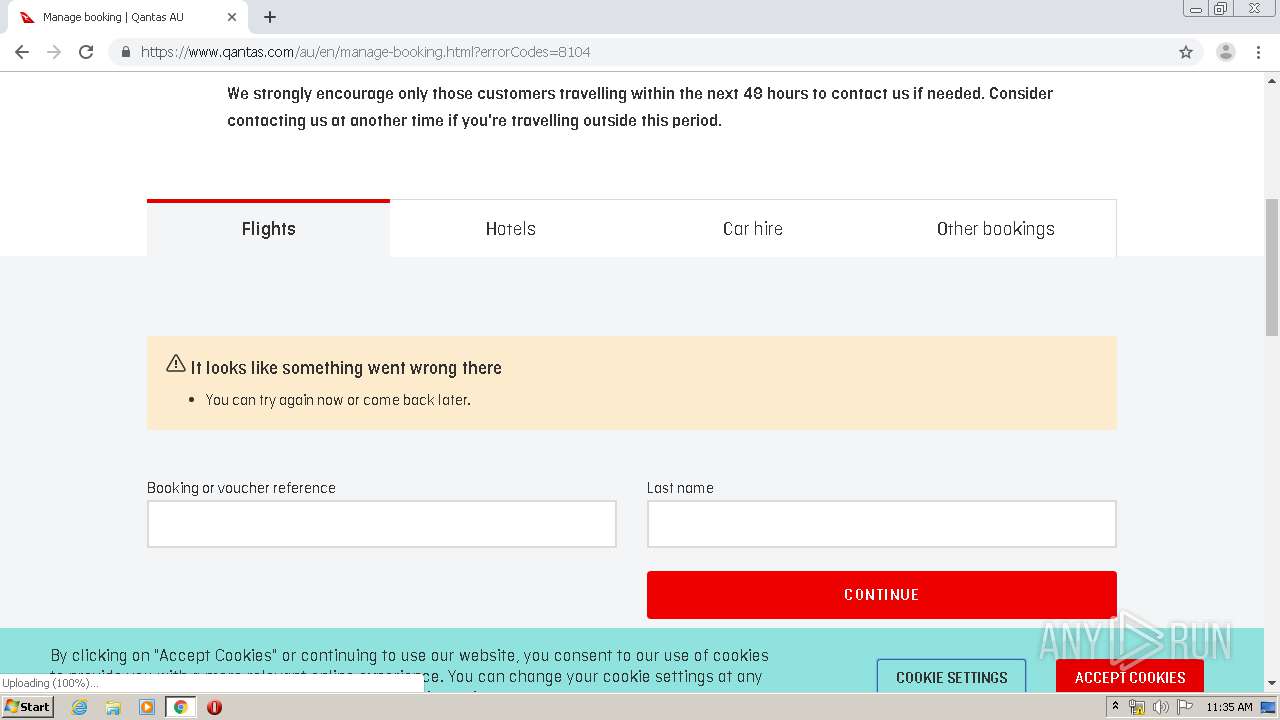1280x720 pixels.
Task: Open the media player taskbar icon
Action: point(147,707)
